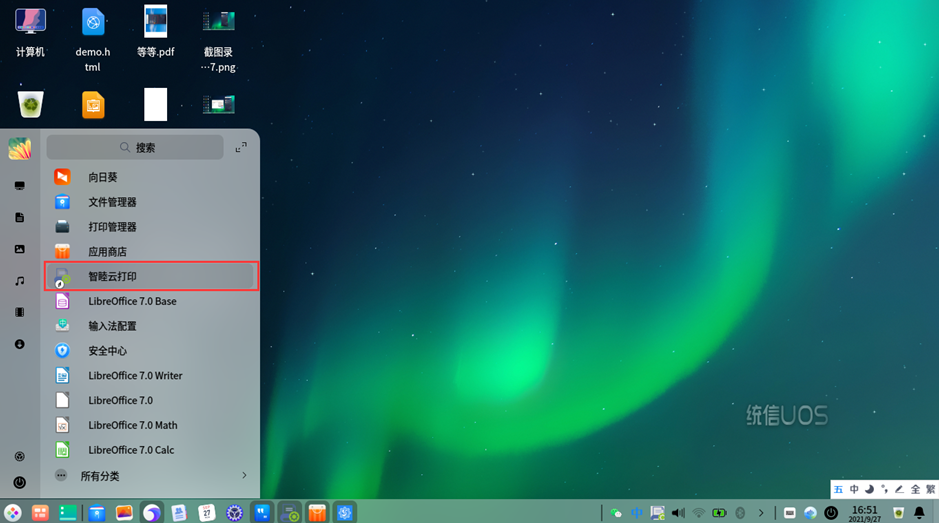Open volume control in the tray

coord(678,513)
